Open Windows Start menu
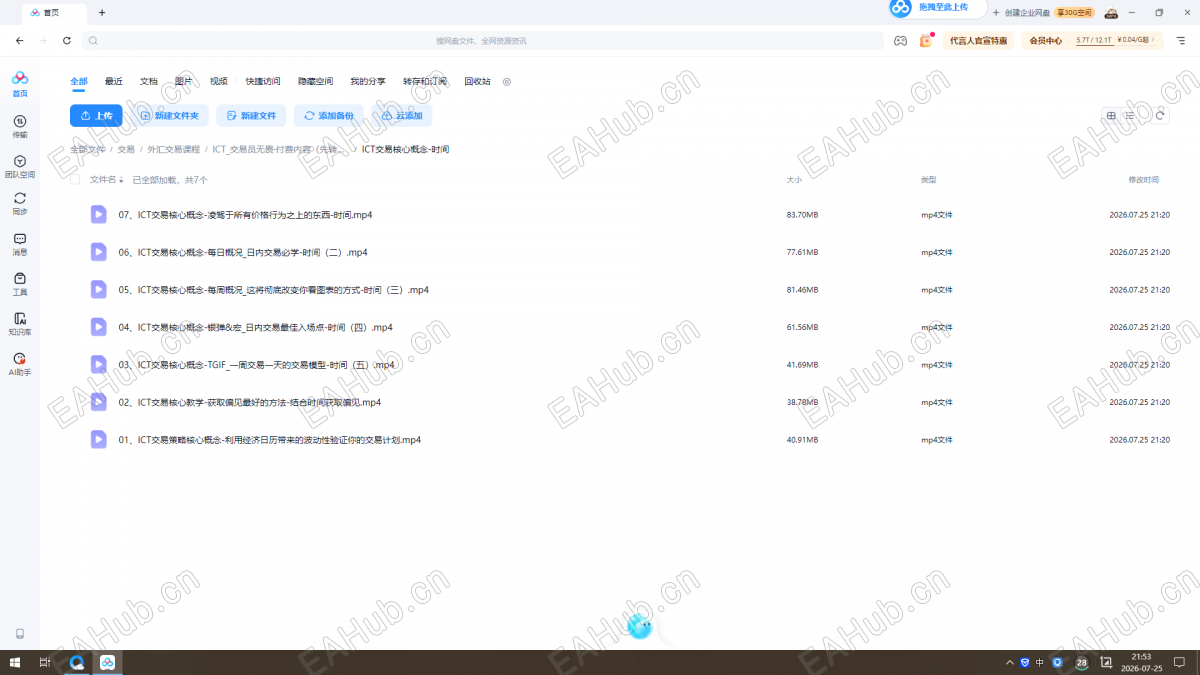This screenshot has width=1200, height=675. [x=14, y=662]
